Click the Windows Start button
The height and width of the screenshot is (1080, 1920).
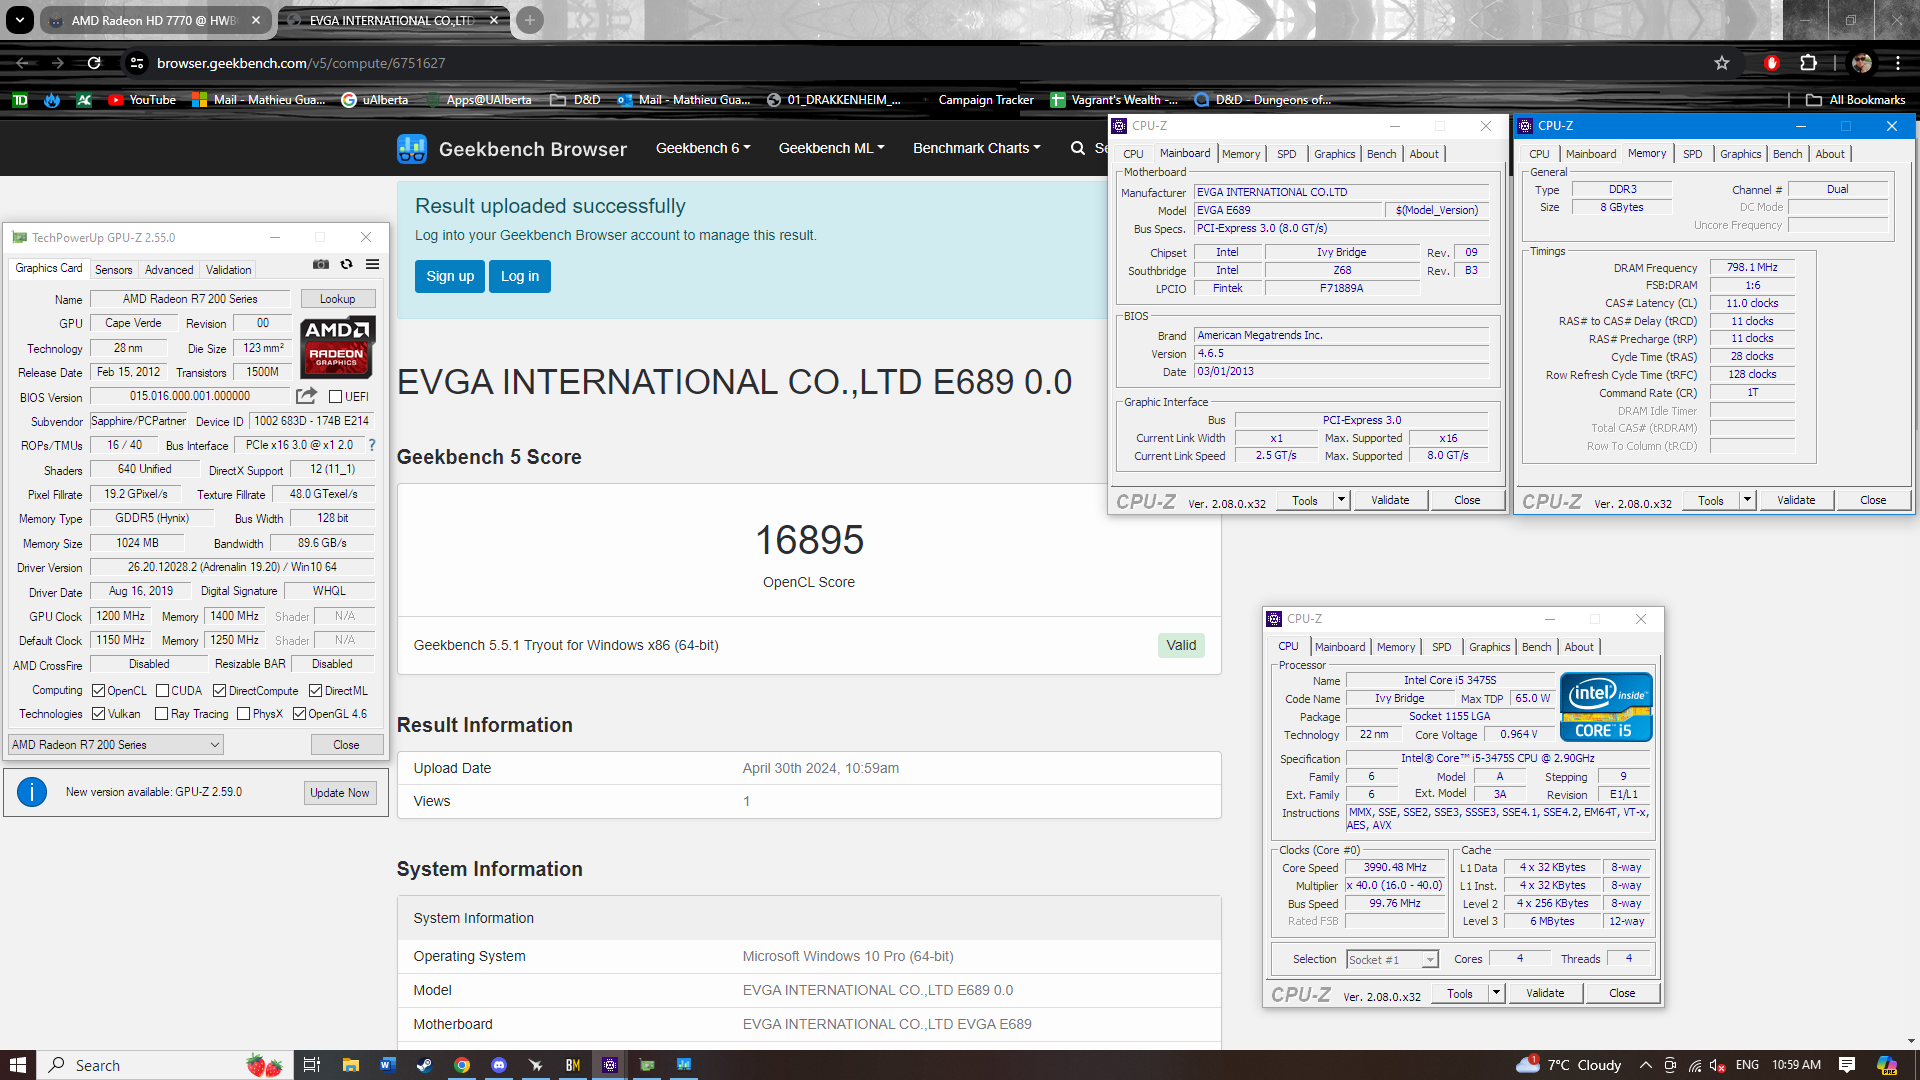coord(18,1065)
